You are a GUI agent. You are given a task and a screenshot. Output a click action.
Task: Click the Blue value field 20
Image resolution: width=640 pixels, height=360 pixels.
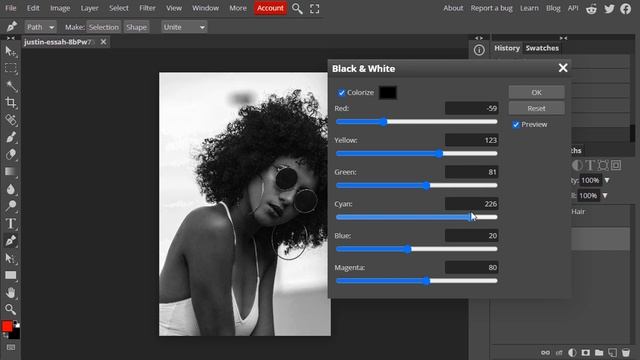(x=471, y=236)
